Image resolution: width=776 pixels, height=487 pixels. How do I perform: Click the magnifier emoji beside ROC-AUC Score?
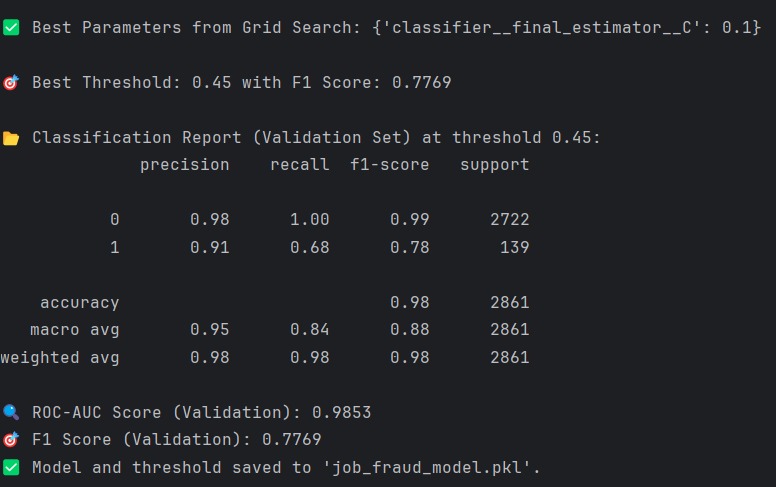(x=11, y=412)
